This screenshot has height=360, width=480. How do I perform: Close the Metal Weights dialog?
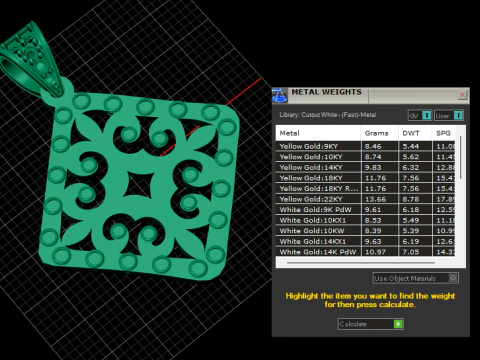pos(462,95)
